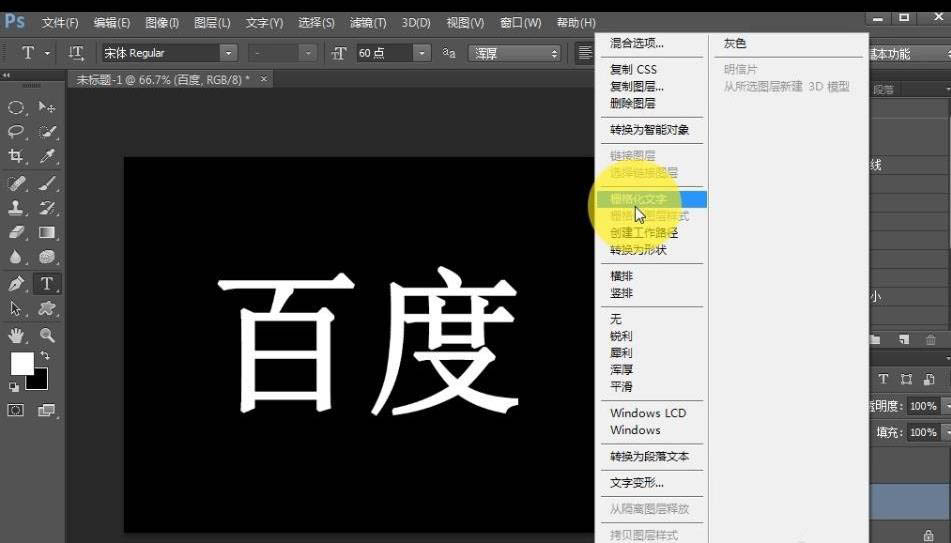Set anti-aliasing to Windows LCD
This screenshot has height=543, width=951.
coord(648,413)
